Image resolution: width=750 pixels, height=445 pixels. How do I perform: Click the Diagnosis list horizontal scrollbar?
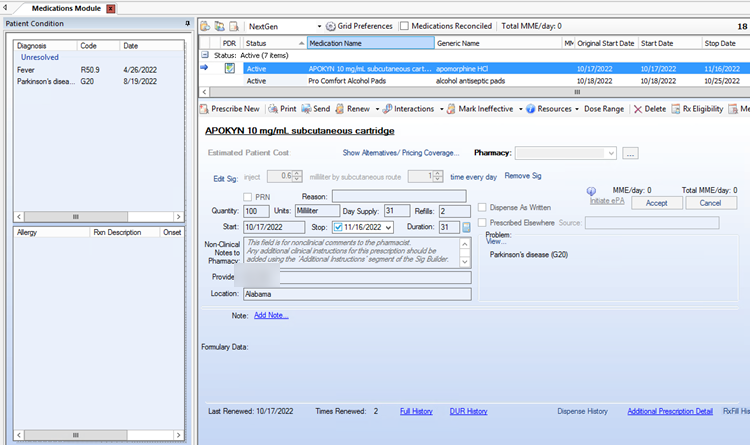(99, 217)
